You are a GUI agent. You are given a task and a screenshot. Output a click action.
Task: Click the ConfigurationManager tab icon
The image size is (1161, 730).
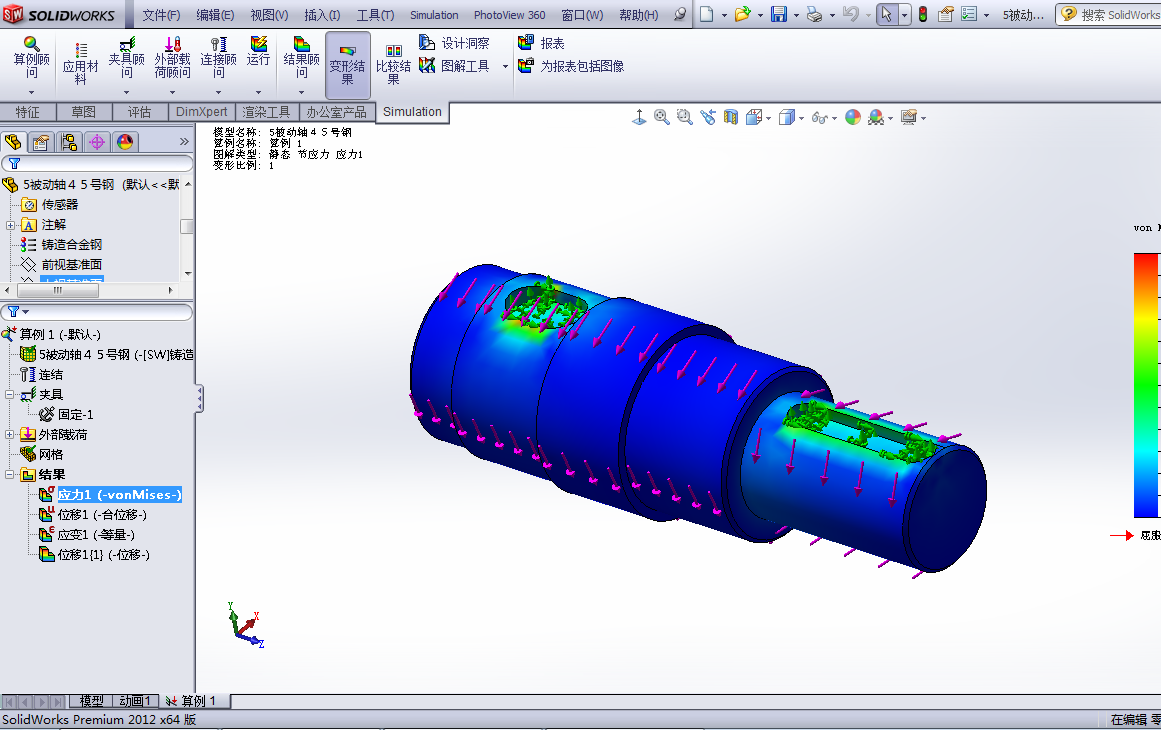[x=70, y=141]
